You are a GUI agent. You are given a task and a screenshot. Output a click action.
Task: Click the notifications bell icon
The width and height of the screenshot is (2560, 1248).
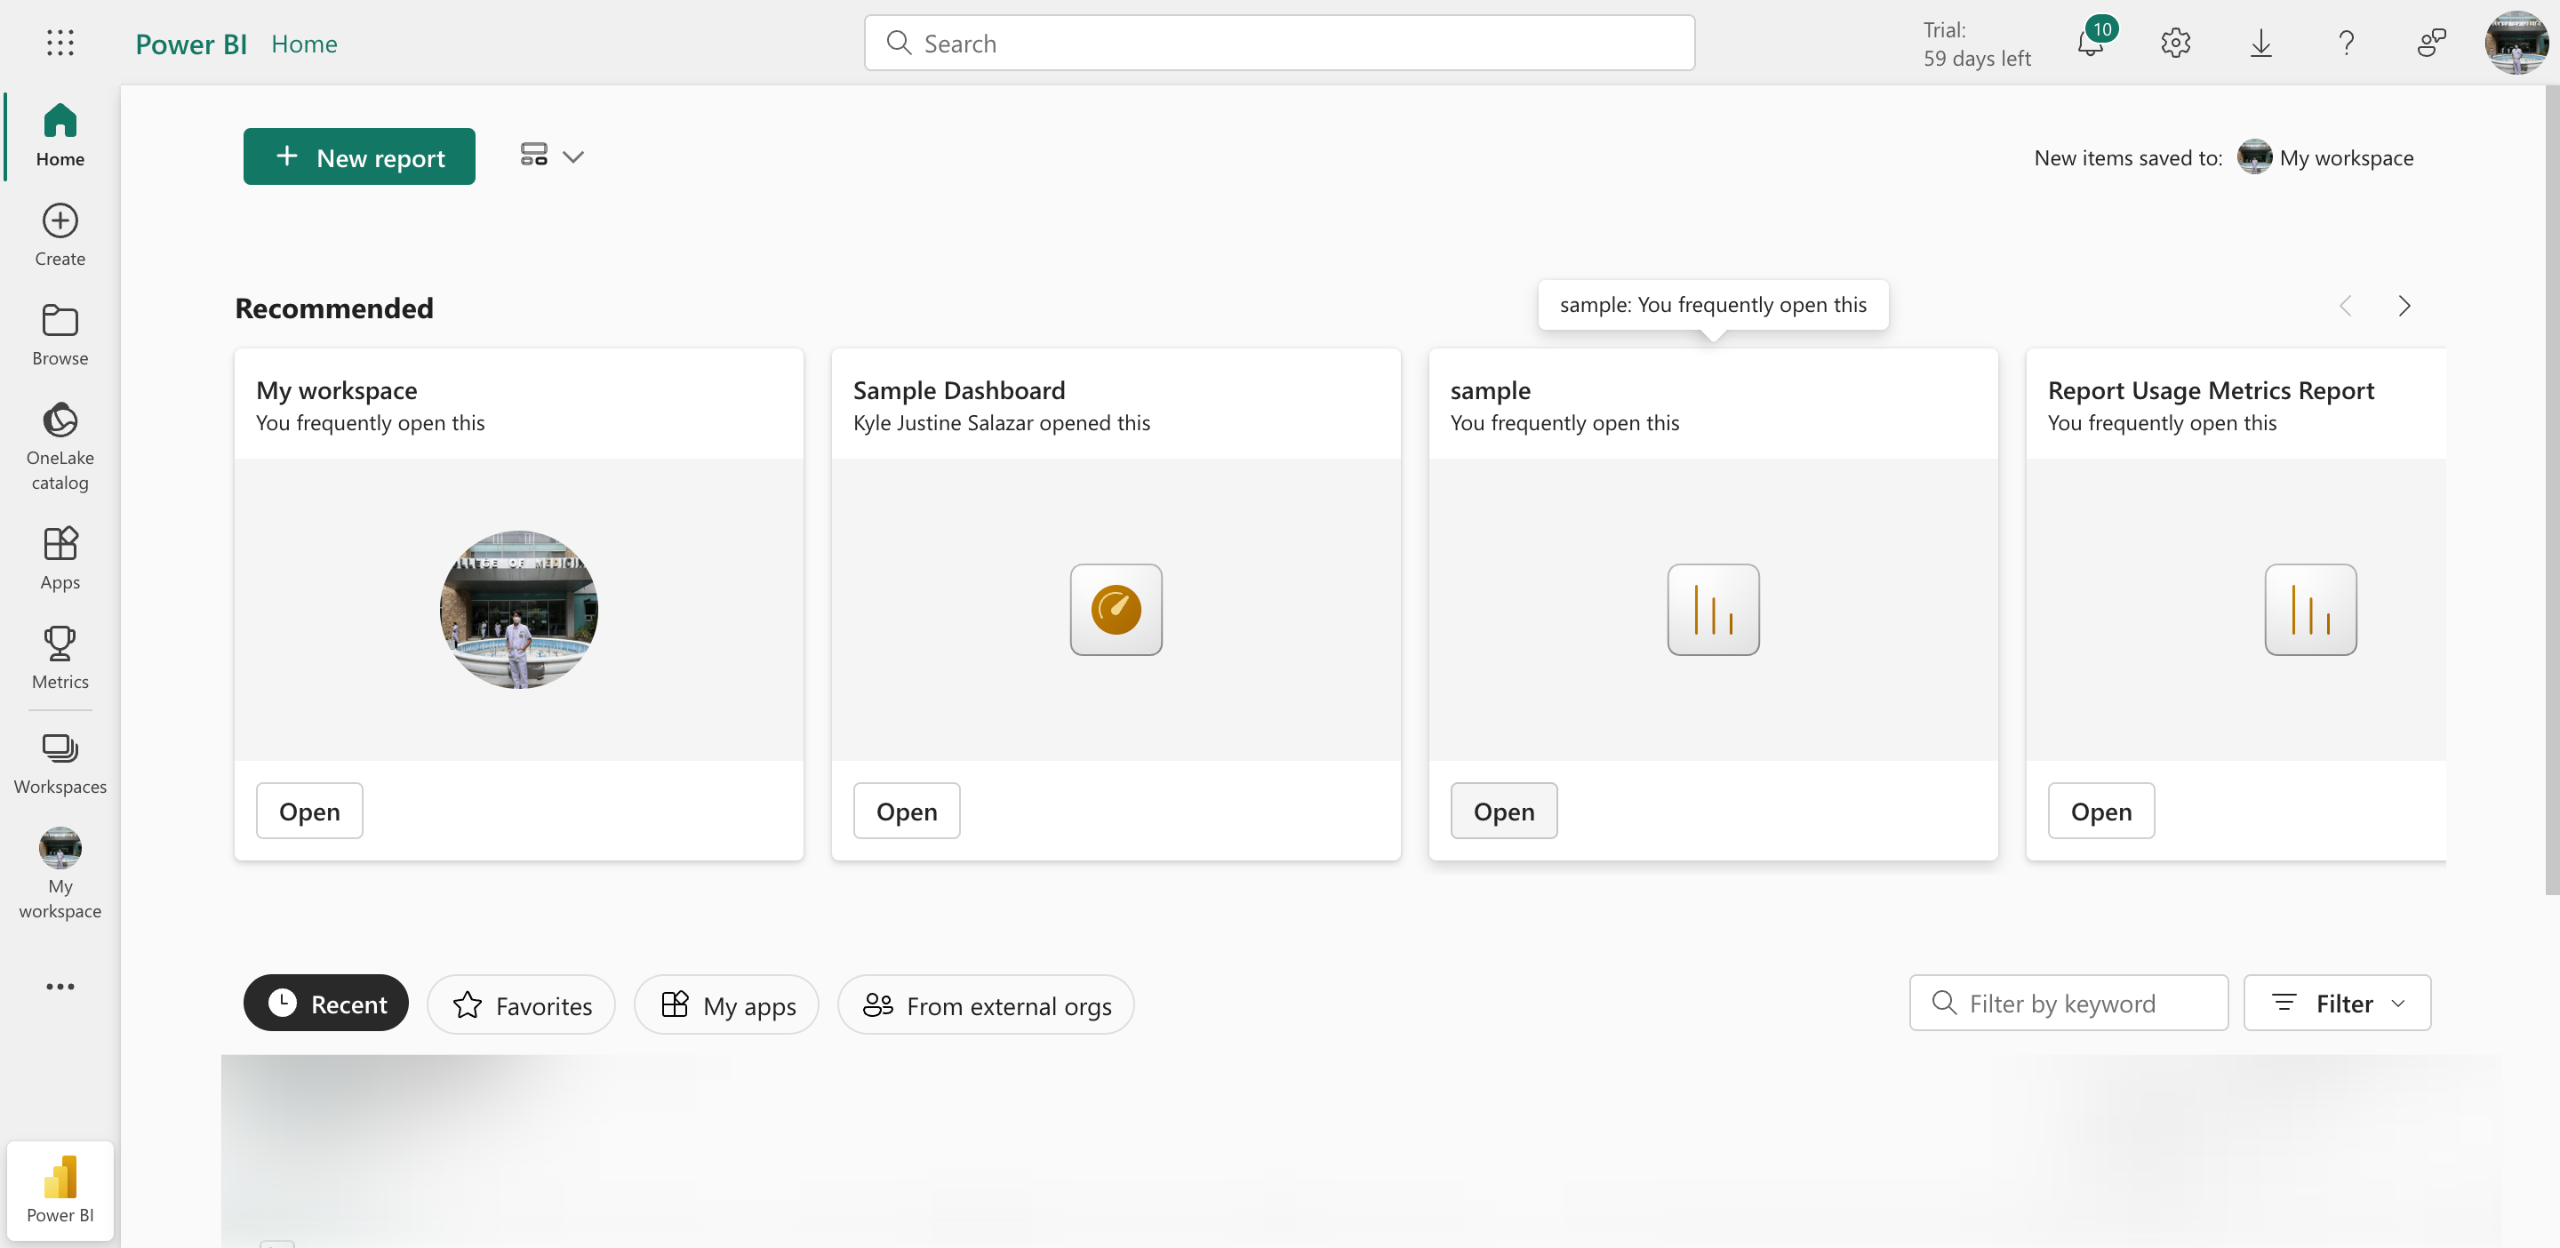click(2090, 44)
